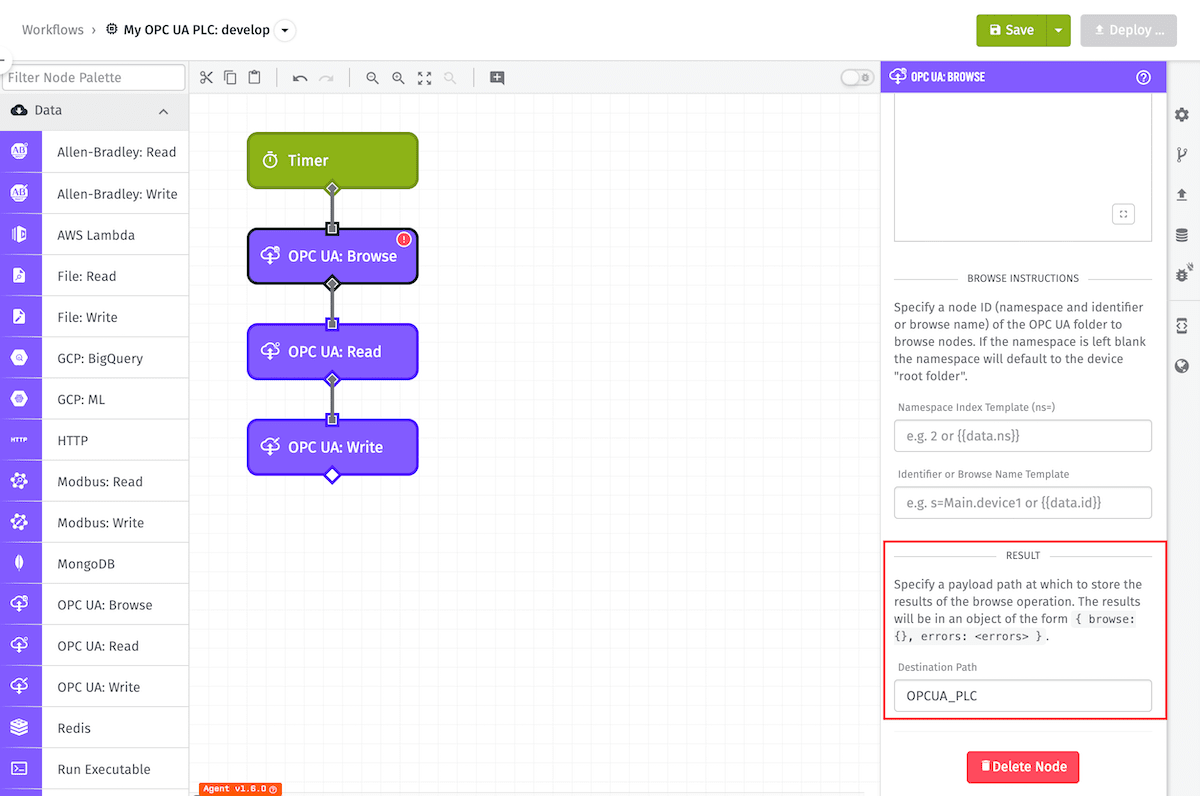Click the cut (scissors) toolbar icon
This screenshot has height=796, width=1200.
pos(206,78)
